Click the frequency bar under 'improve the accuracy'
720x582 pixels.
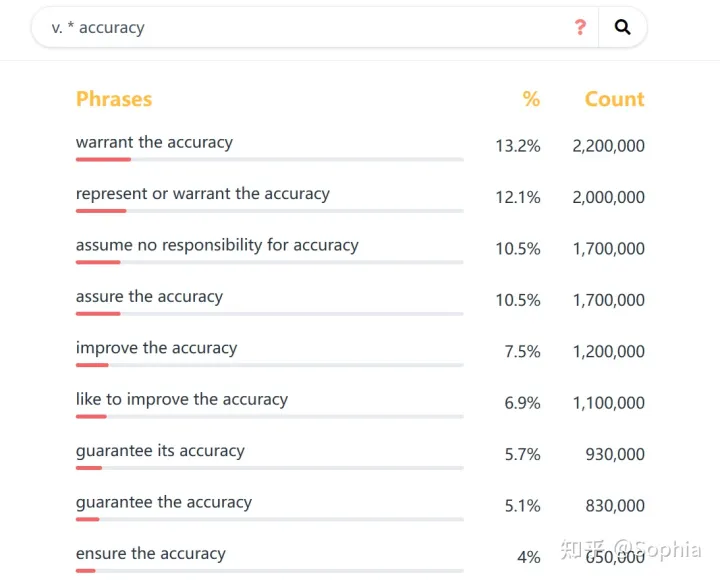point(269,365)
